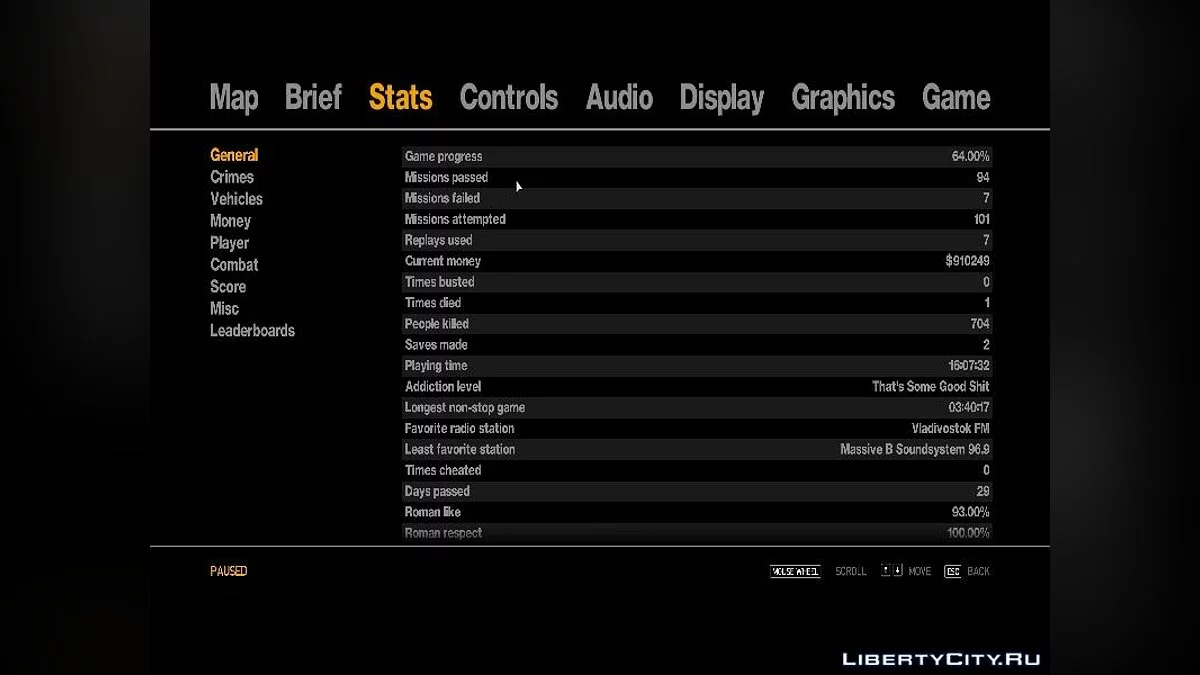The image size is (1200, 675).
Task: Choose the Player stats category
Action: 229,243
